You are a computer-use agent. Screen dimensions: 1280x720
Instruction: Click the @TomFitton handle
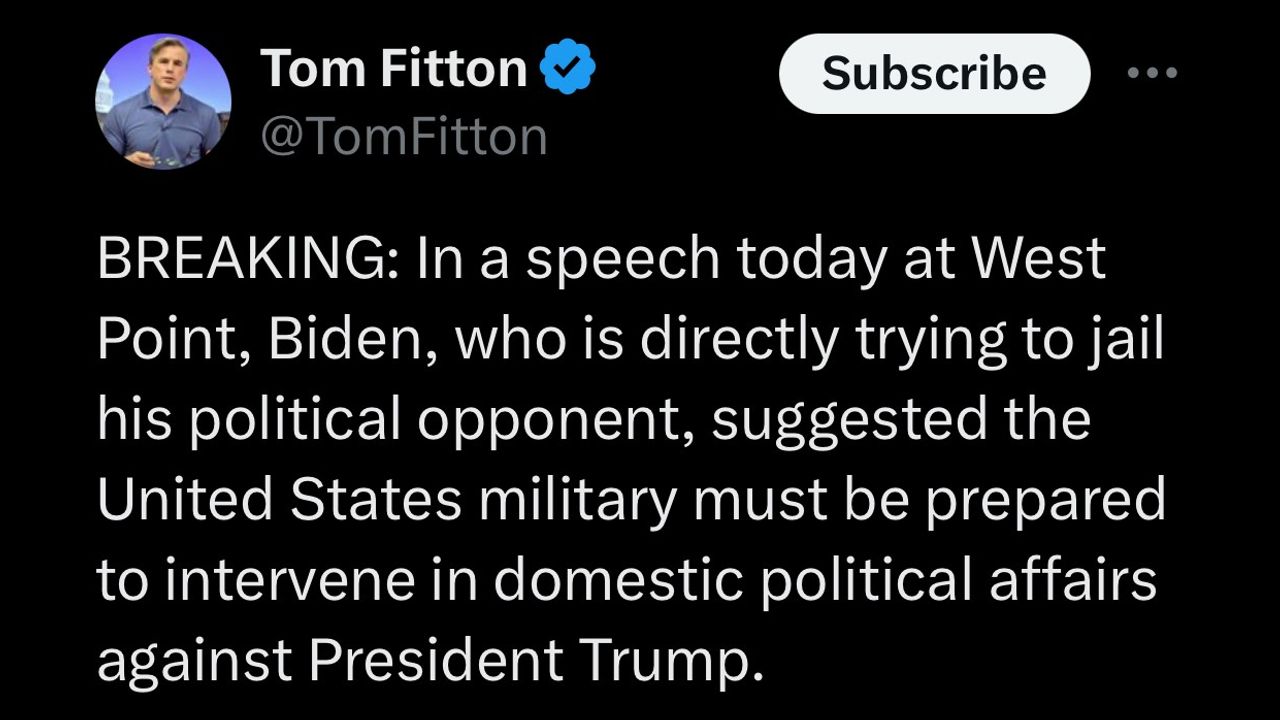tap(404, 137)
